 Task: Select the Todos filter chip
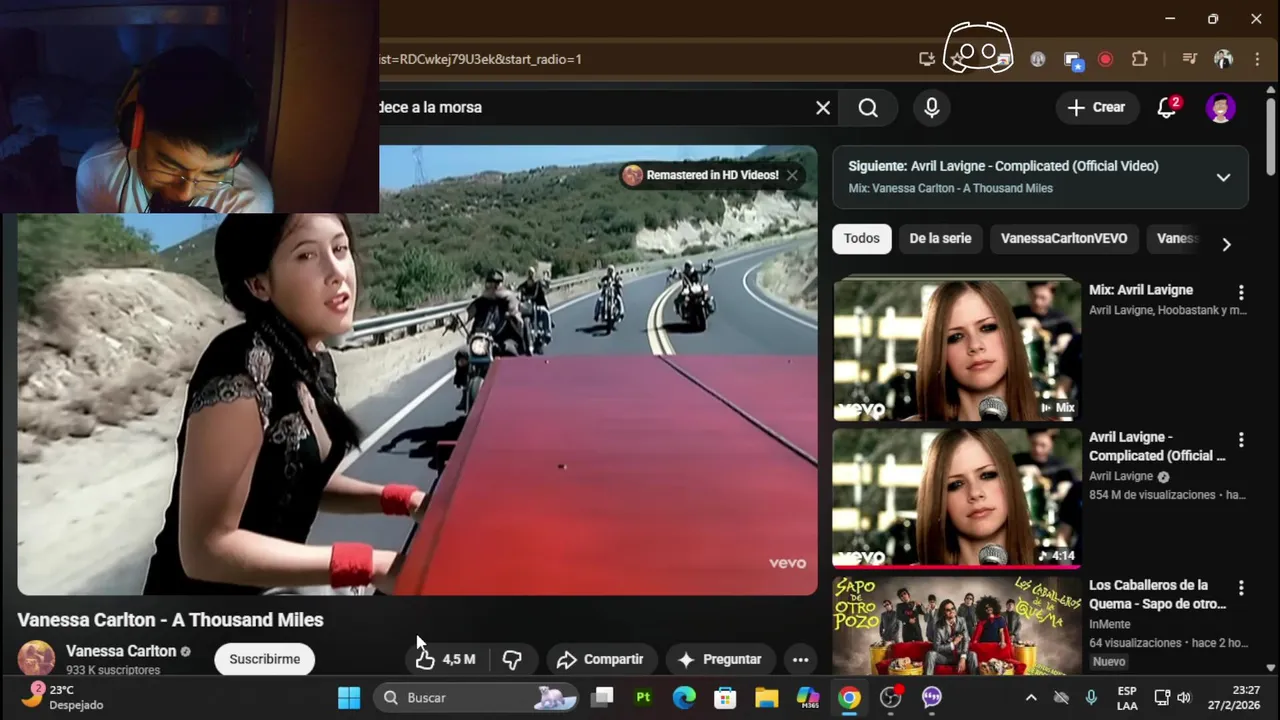(x=862, y=238)
